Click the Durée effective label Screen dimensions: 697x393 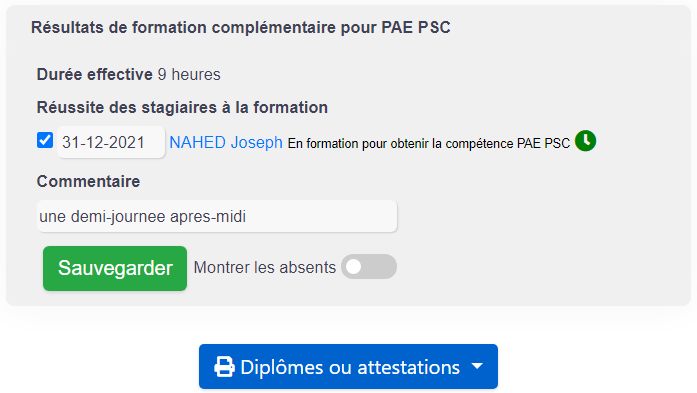[x=95, y=75]
